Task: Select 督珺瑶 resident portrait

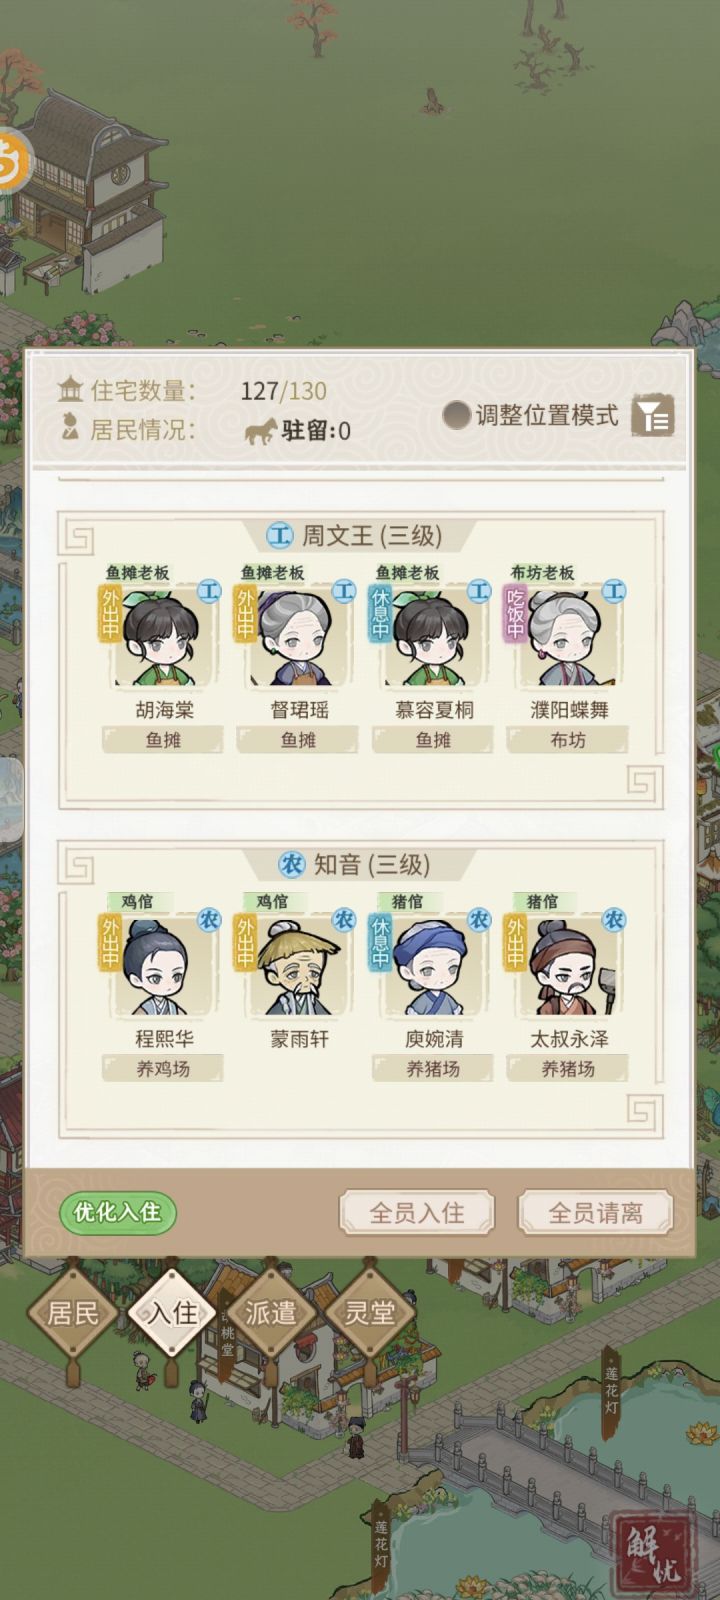Action: (299, 634)
